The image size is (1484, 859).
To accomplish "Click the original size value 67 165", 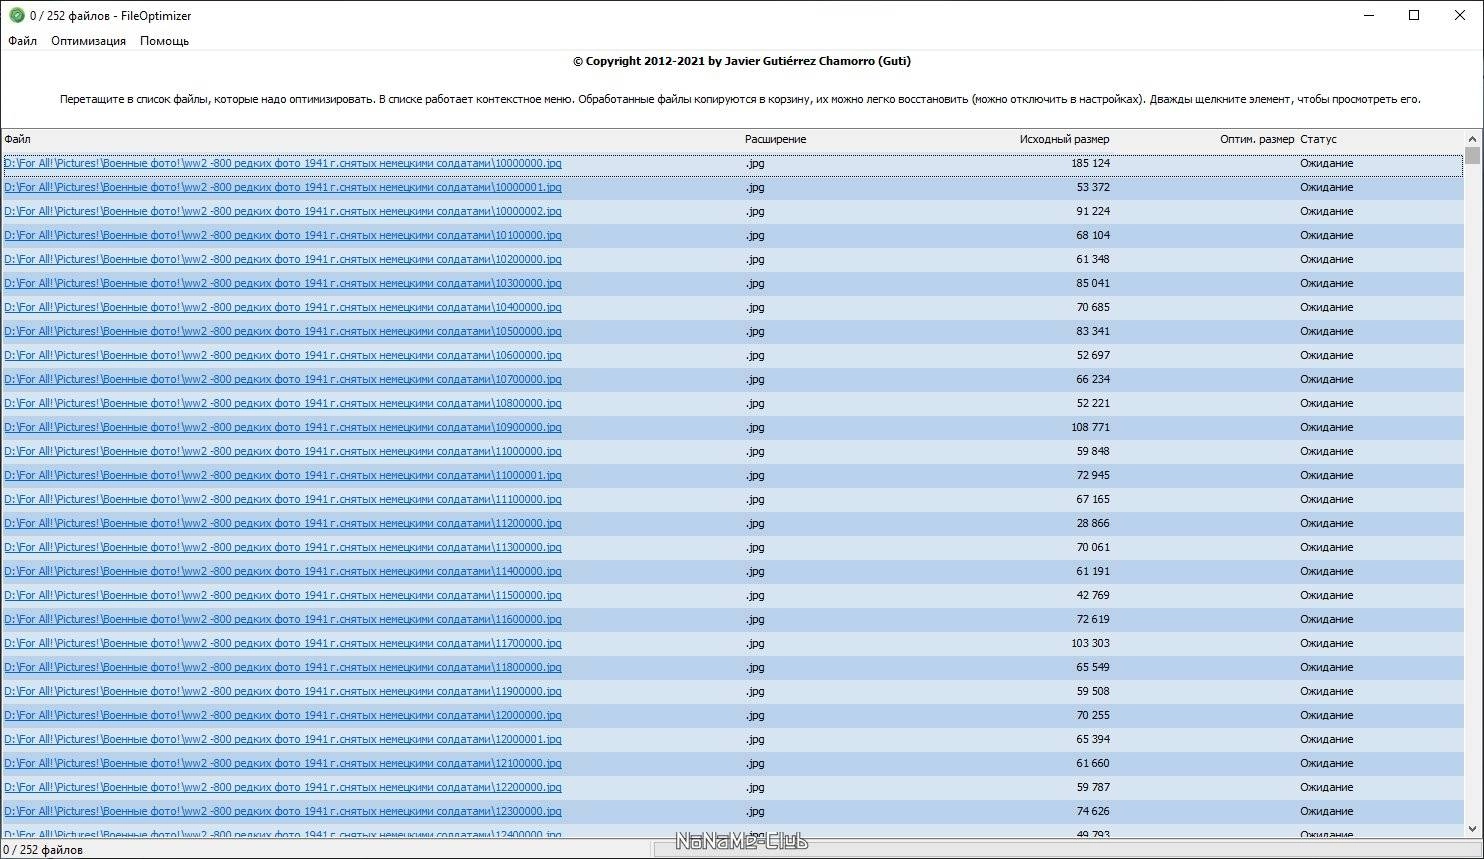I will tap(1093, 499).
